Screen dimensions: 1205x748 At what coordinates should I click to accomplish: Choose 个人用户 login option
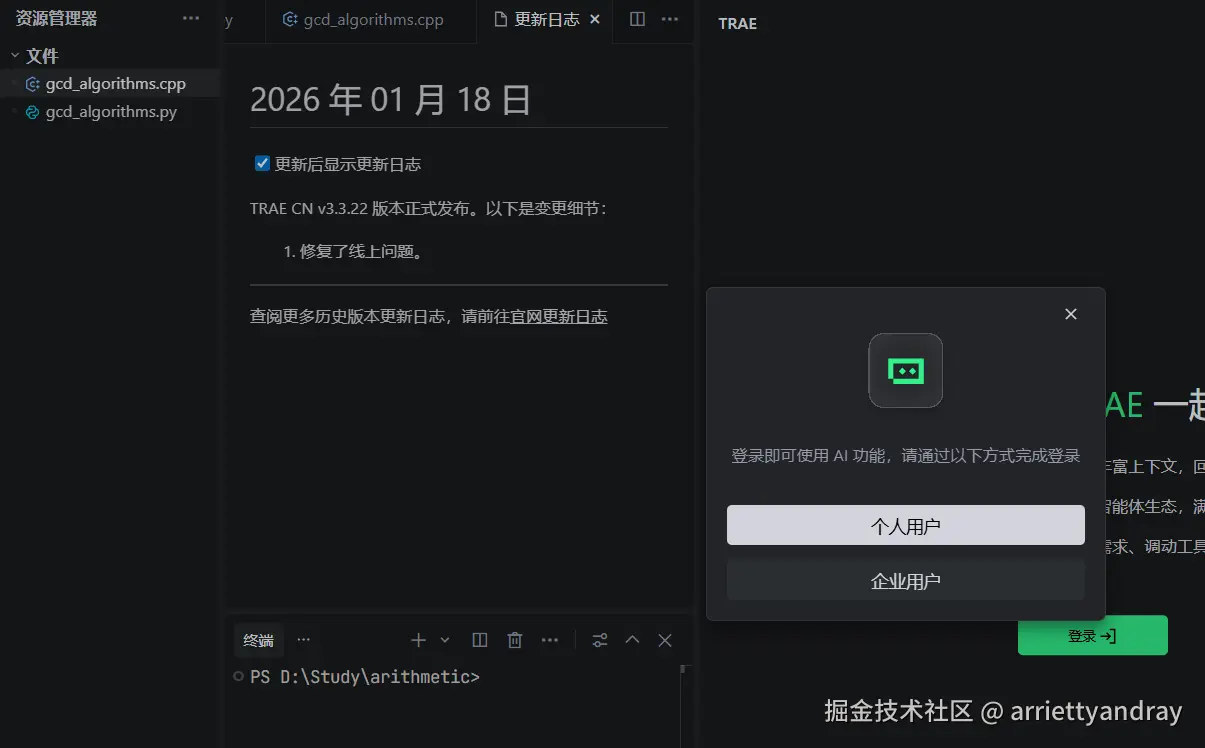click(x=906, y=525)
